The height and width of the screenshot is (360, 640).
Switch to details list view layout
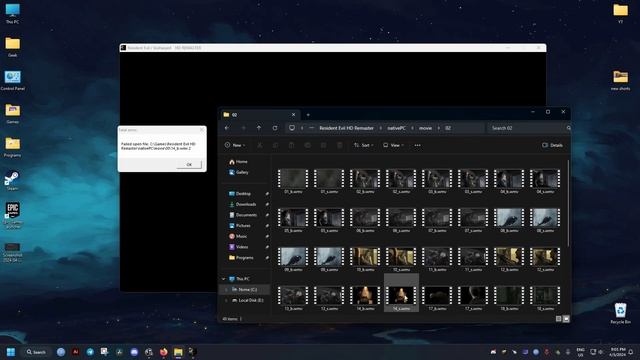point(558,319)
